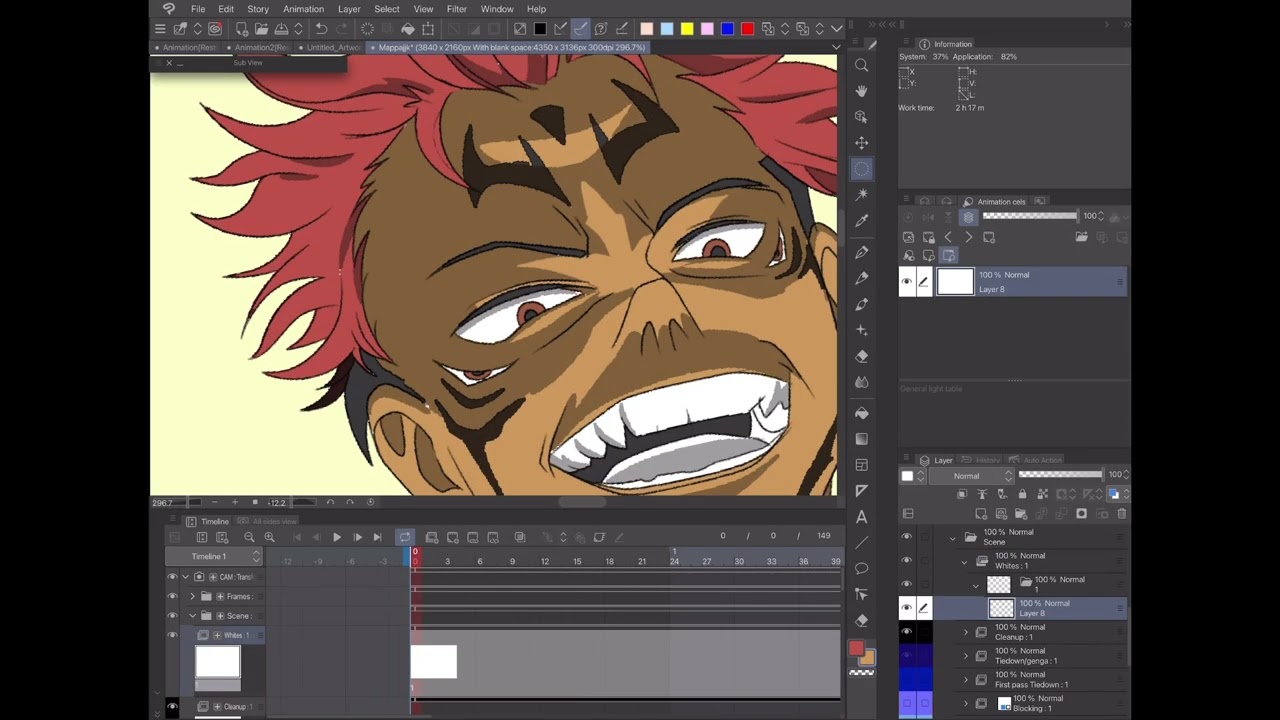This screenshot has height=720, width=1280.
Task: Open the Layer menu
Action: coord(349,9)
